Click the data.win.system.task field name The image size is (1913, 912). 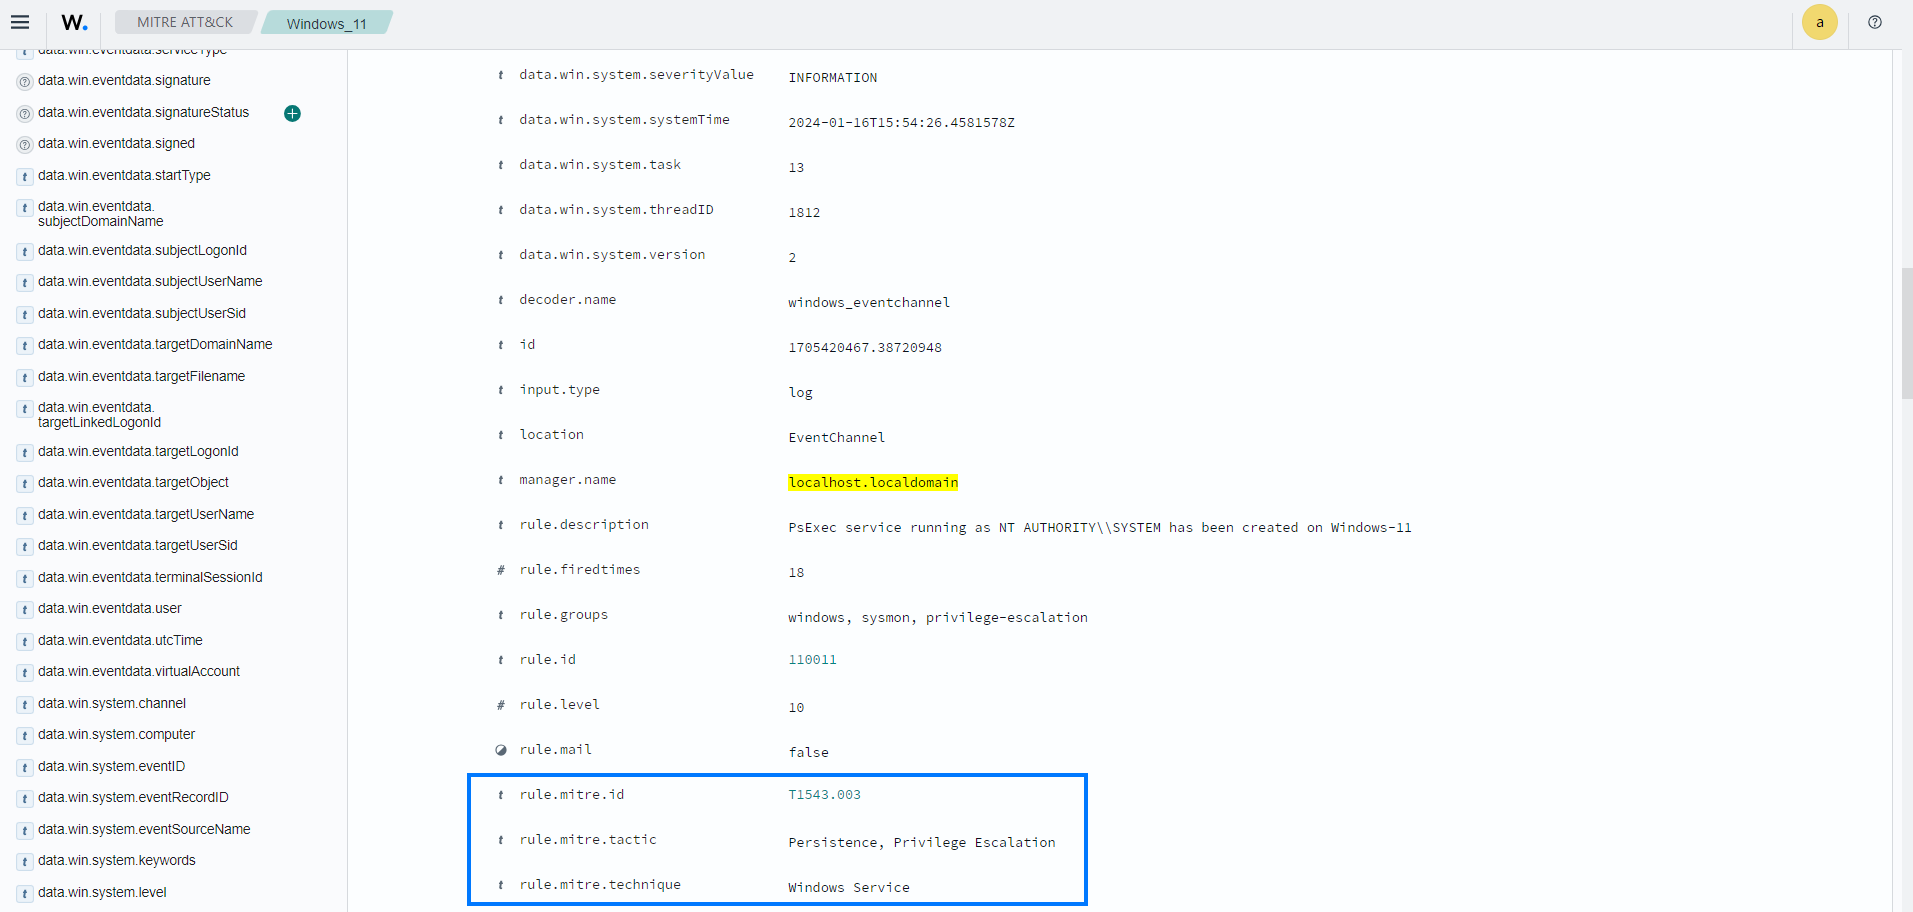coord(600,165)
